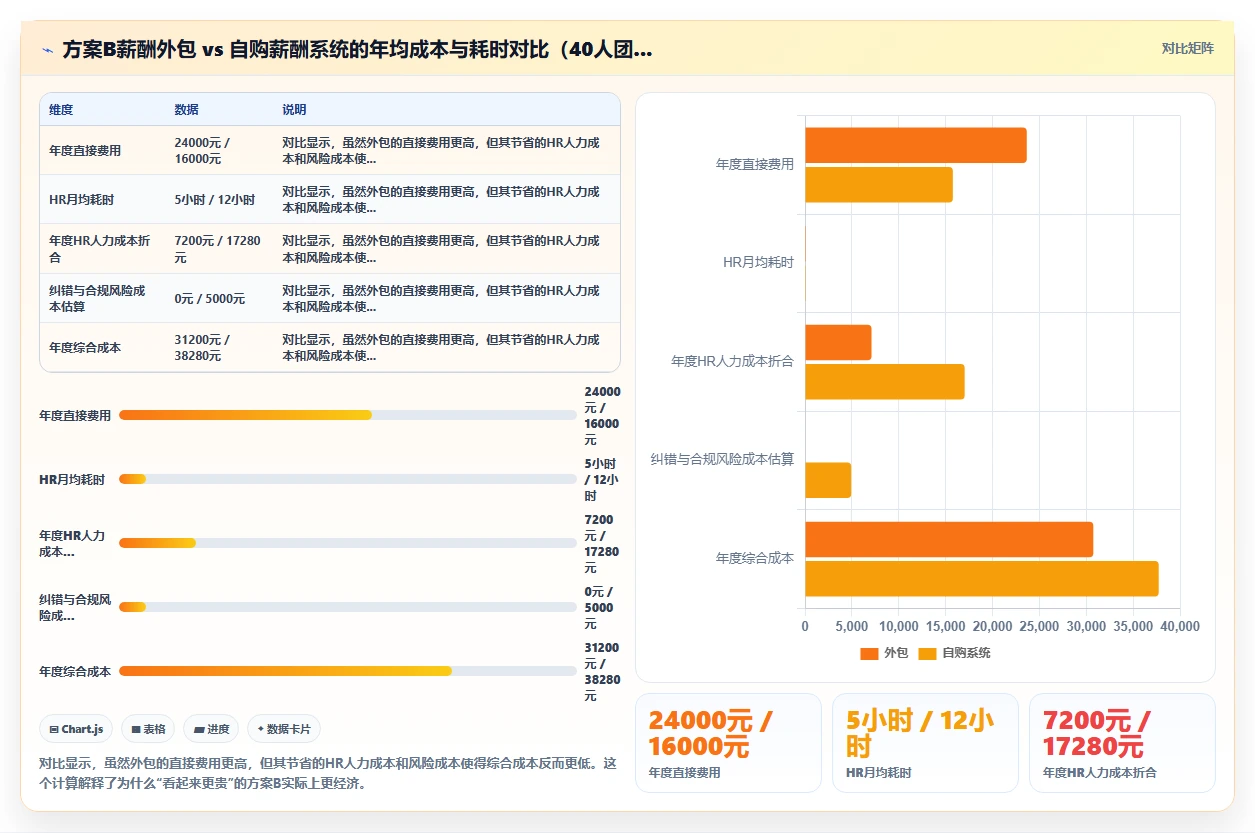Click 年度HR人力成本折合 row label in table
Image resolution: width=1255 pixels, height=833 pixels.
pyautogui.click(x=100, y=249)
